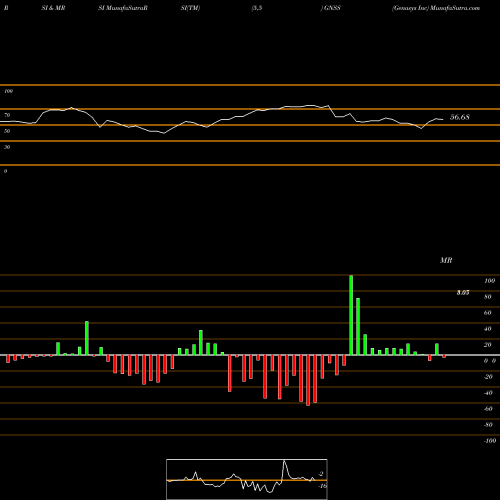The image size is (500, 500).
Task: Click the 'SI(TM)' header label
Action: (x=190, y=8)
